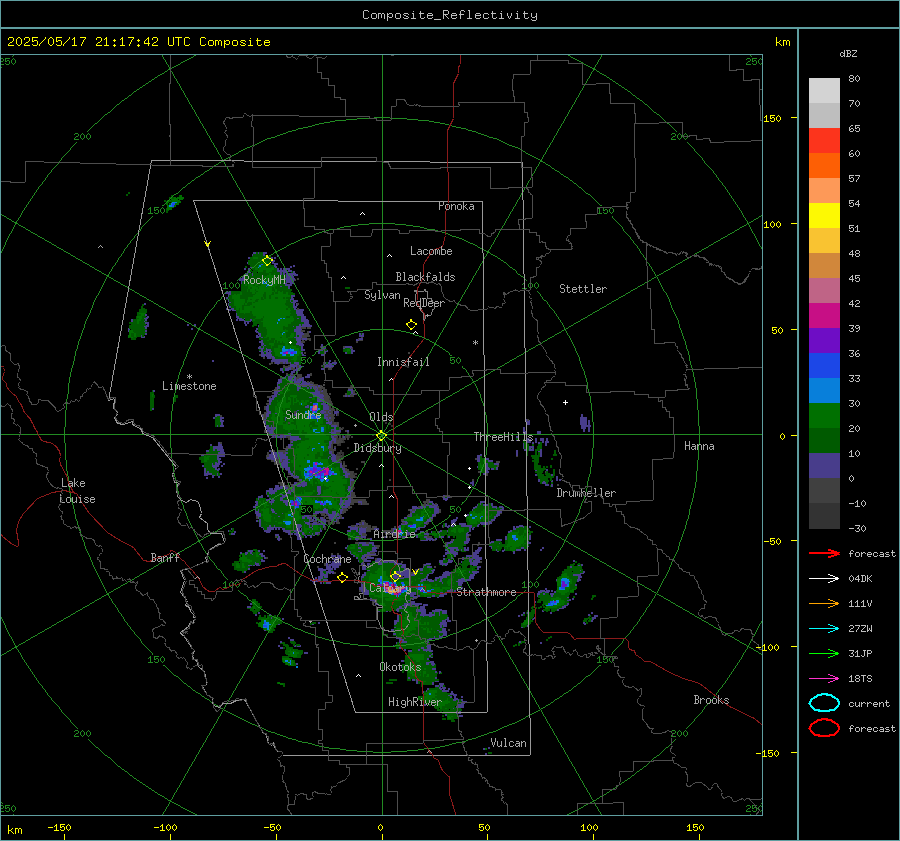Click the Lacombe city label

(x=431, y=251)
